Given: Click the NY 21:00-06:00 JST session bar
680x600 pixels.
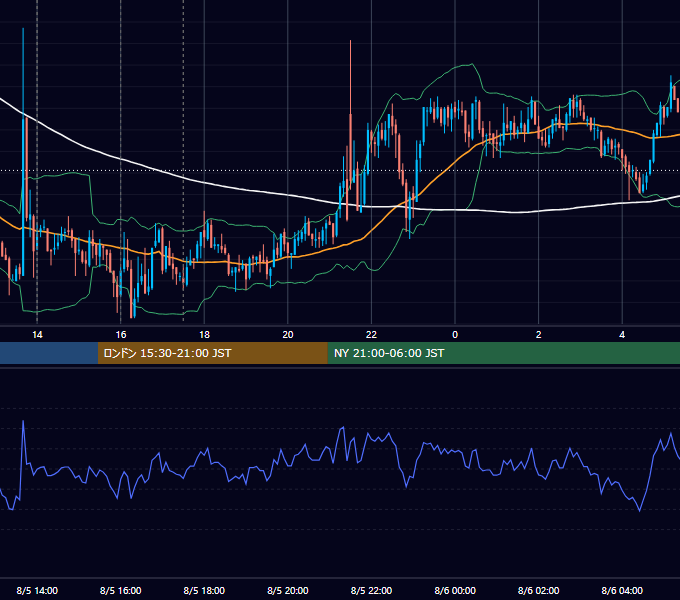Looking at the screenshot, I should tap(503, 353).
